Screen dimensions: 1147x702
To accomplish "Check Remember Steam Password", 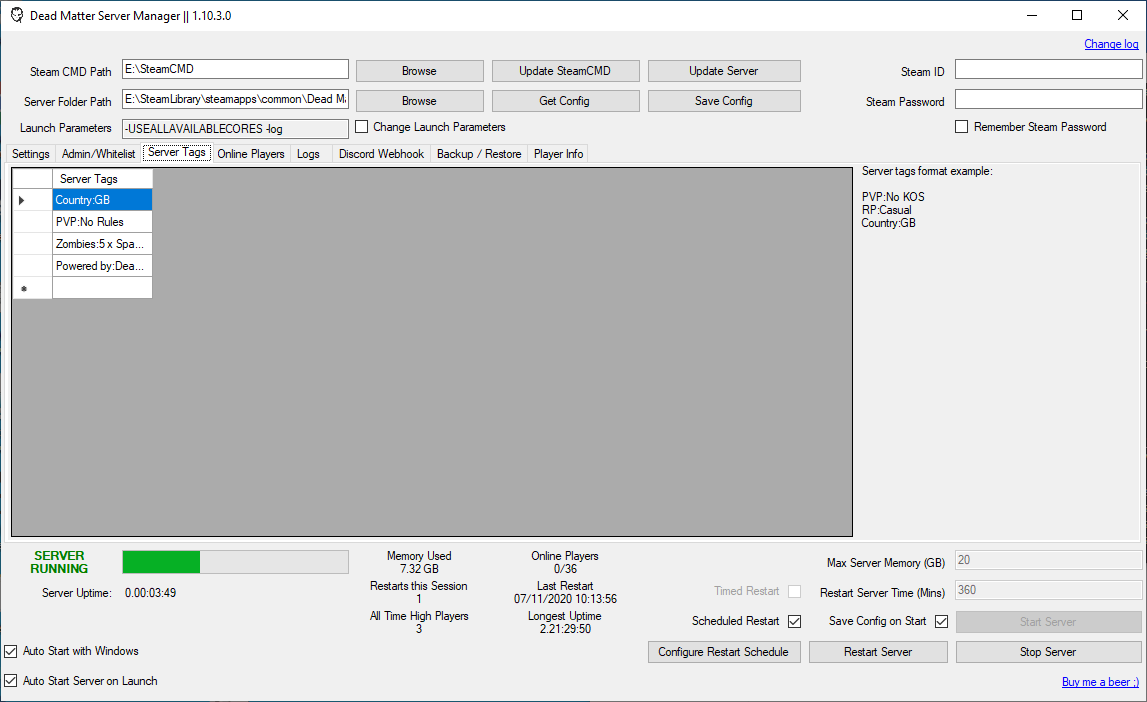I will coord(961,126).
